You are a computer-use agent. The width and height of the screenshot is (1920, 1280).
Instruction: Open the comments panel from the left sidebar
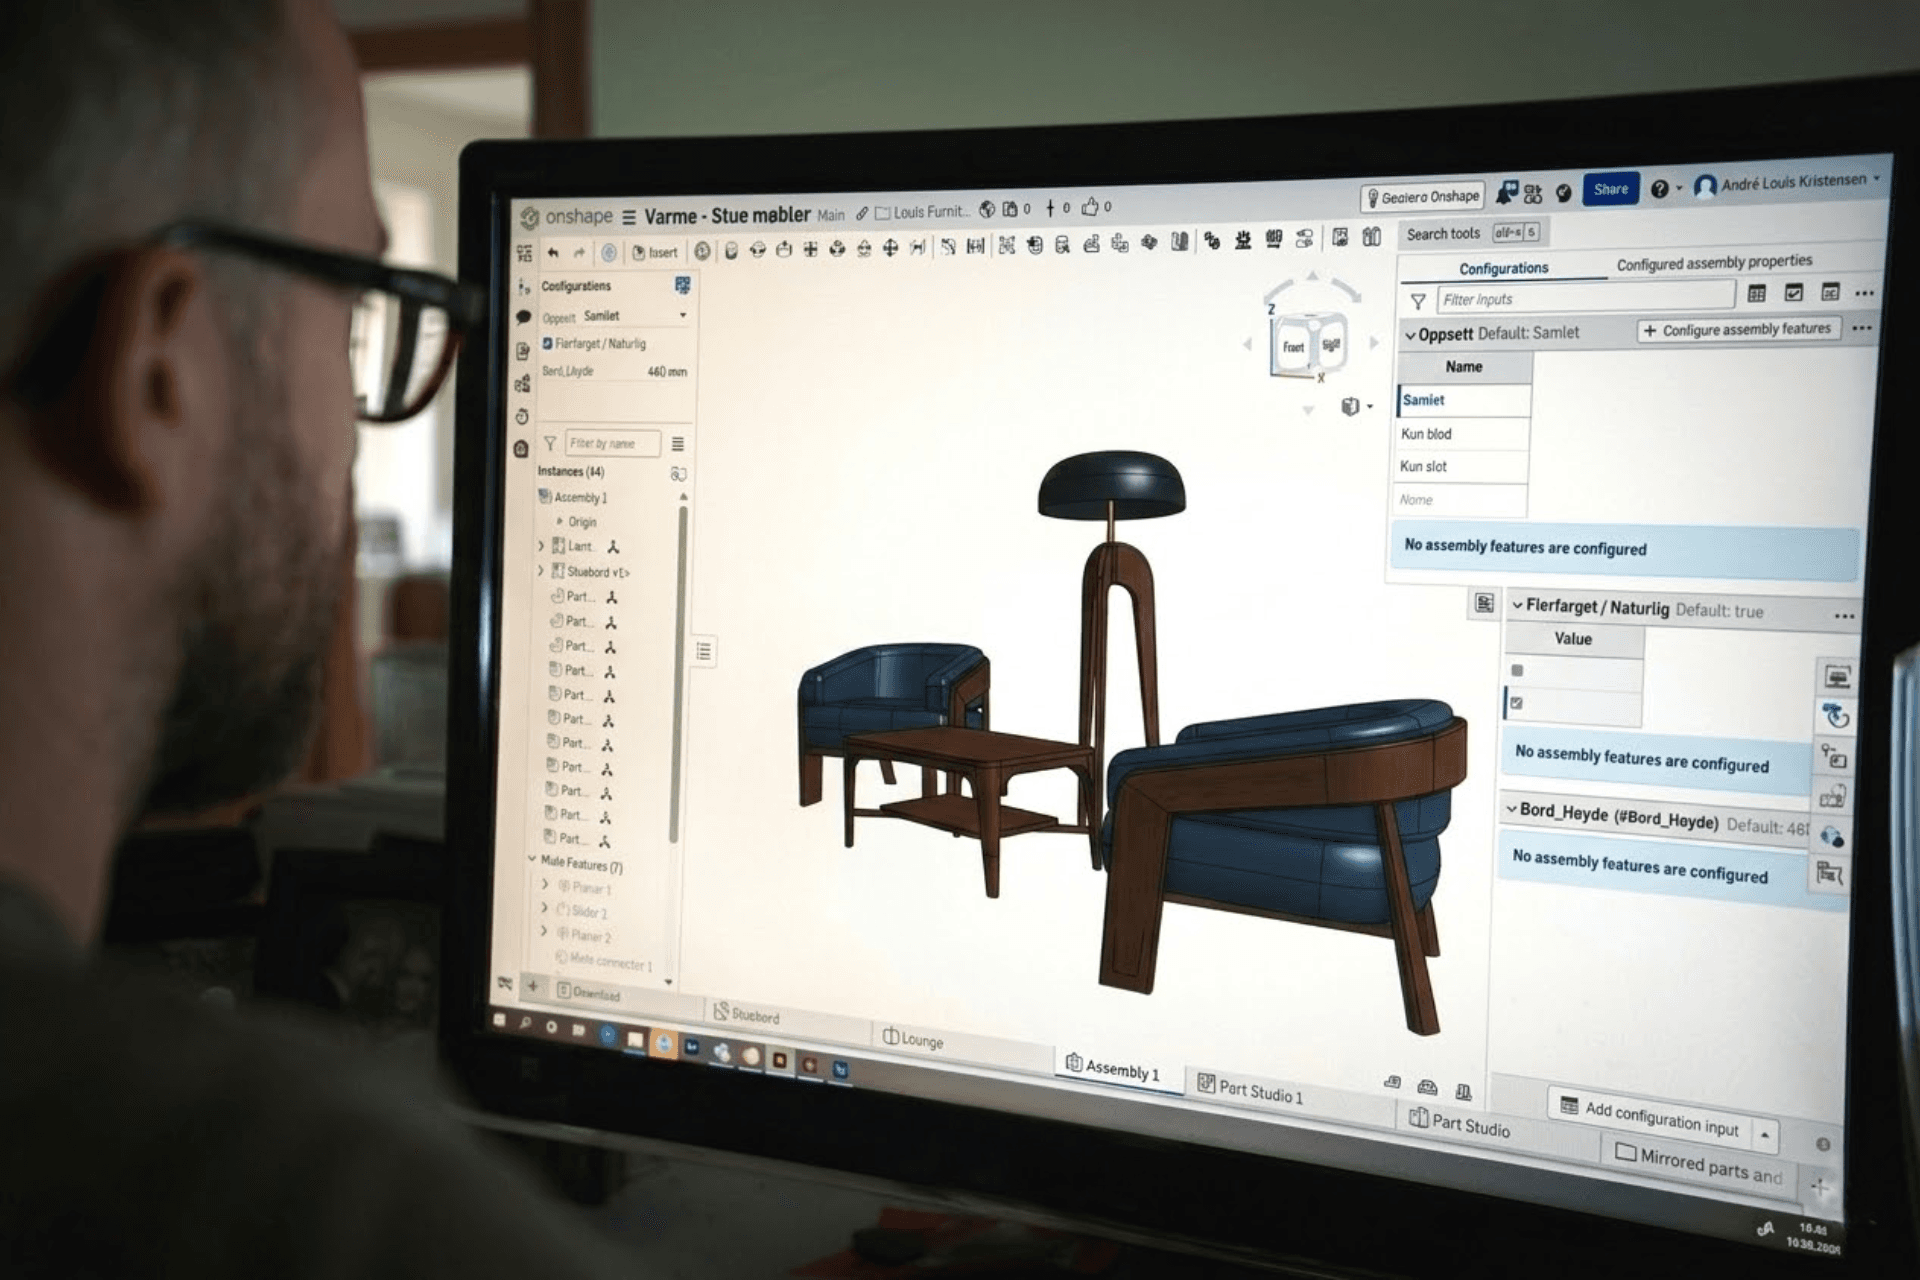523,318
